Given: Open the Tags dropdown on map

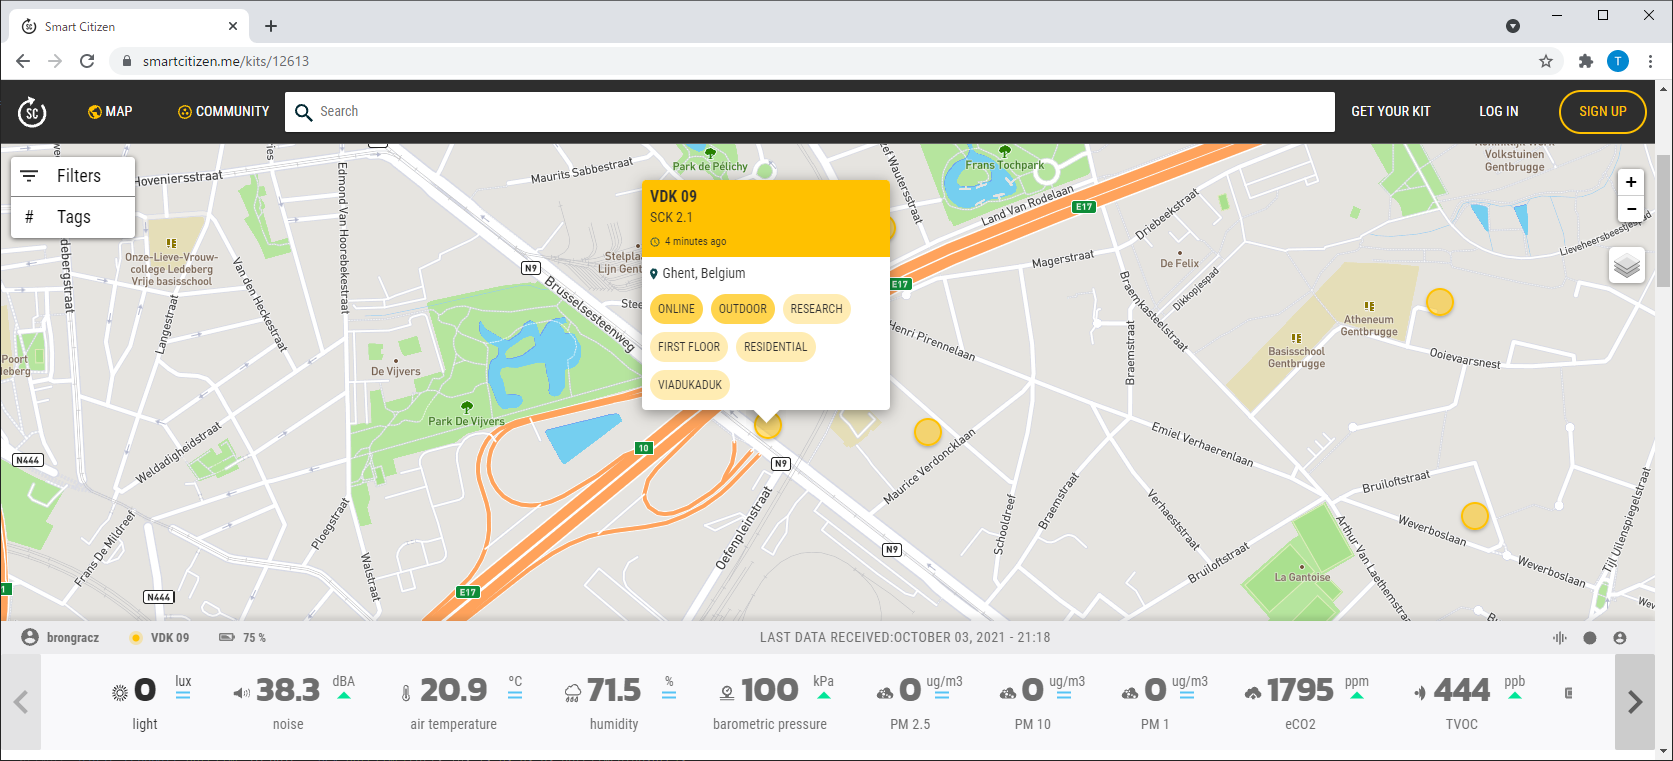Looking at the screenshot, I should [x=73, y=217].
